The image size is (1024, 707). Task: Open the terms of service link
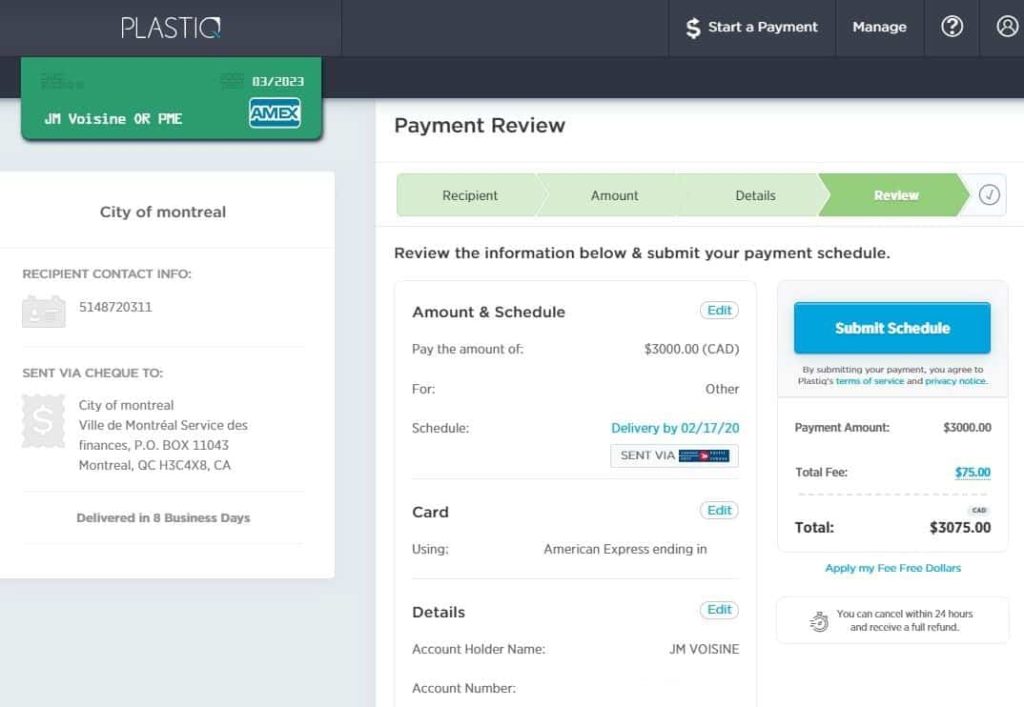[869, 381]
